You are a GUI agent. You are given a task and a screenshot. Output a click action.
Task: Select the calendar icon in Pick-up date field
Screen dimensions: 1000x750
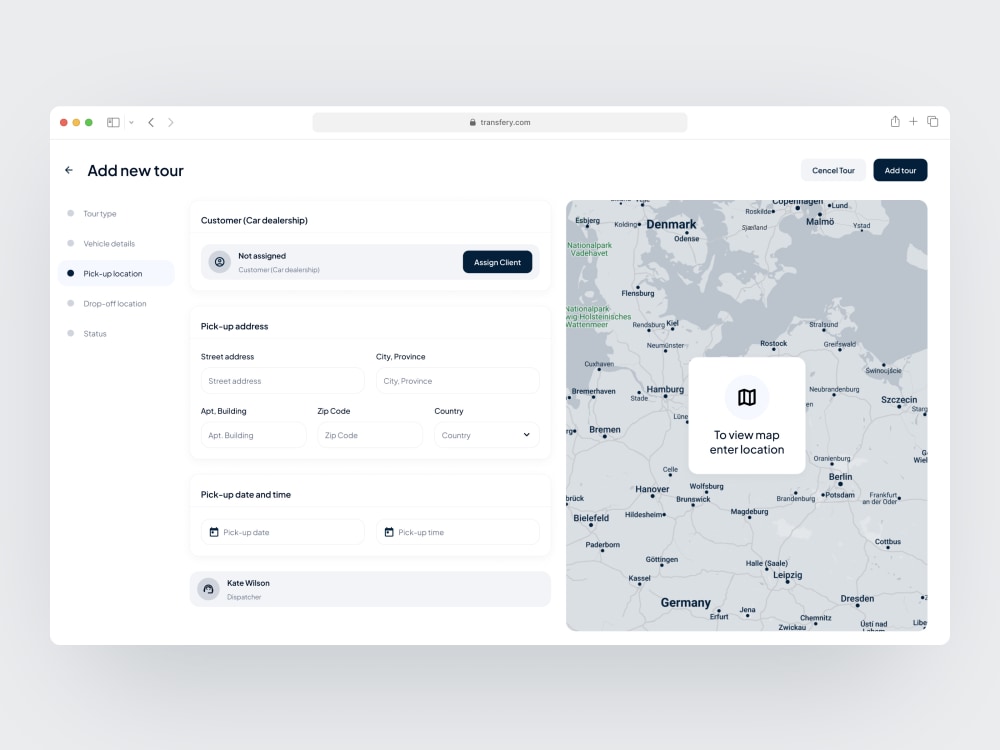(x=214, y=532)
